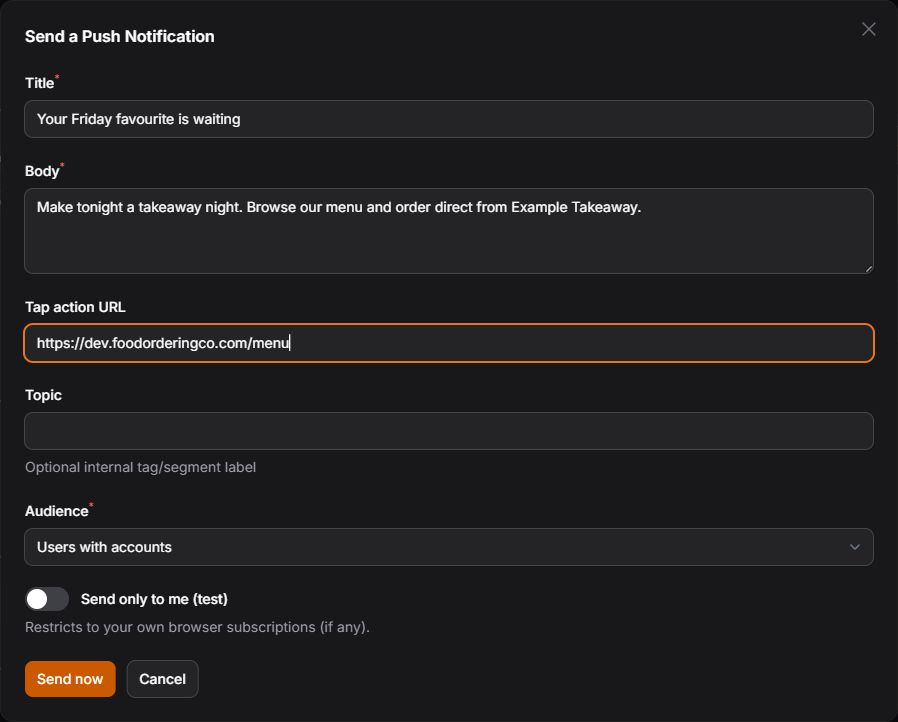Image resolution: width=898 pixels, height=722 pixels.
Task: Send the notification with Send now
Action: pyautogui.click(x=70, y=679)
